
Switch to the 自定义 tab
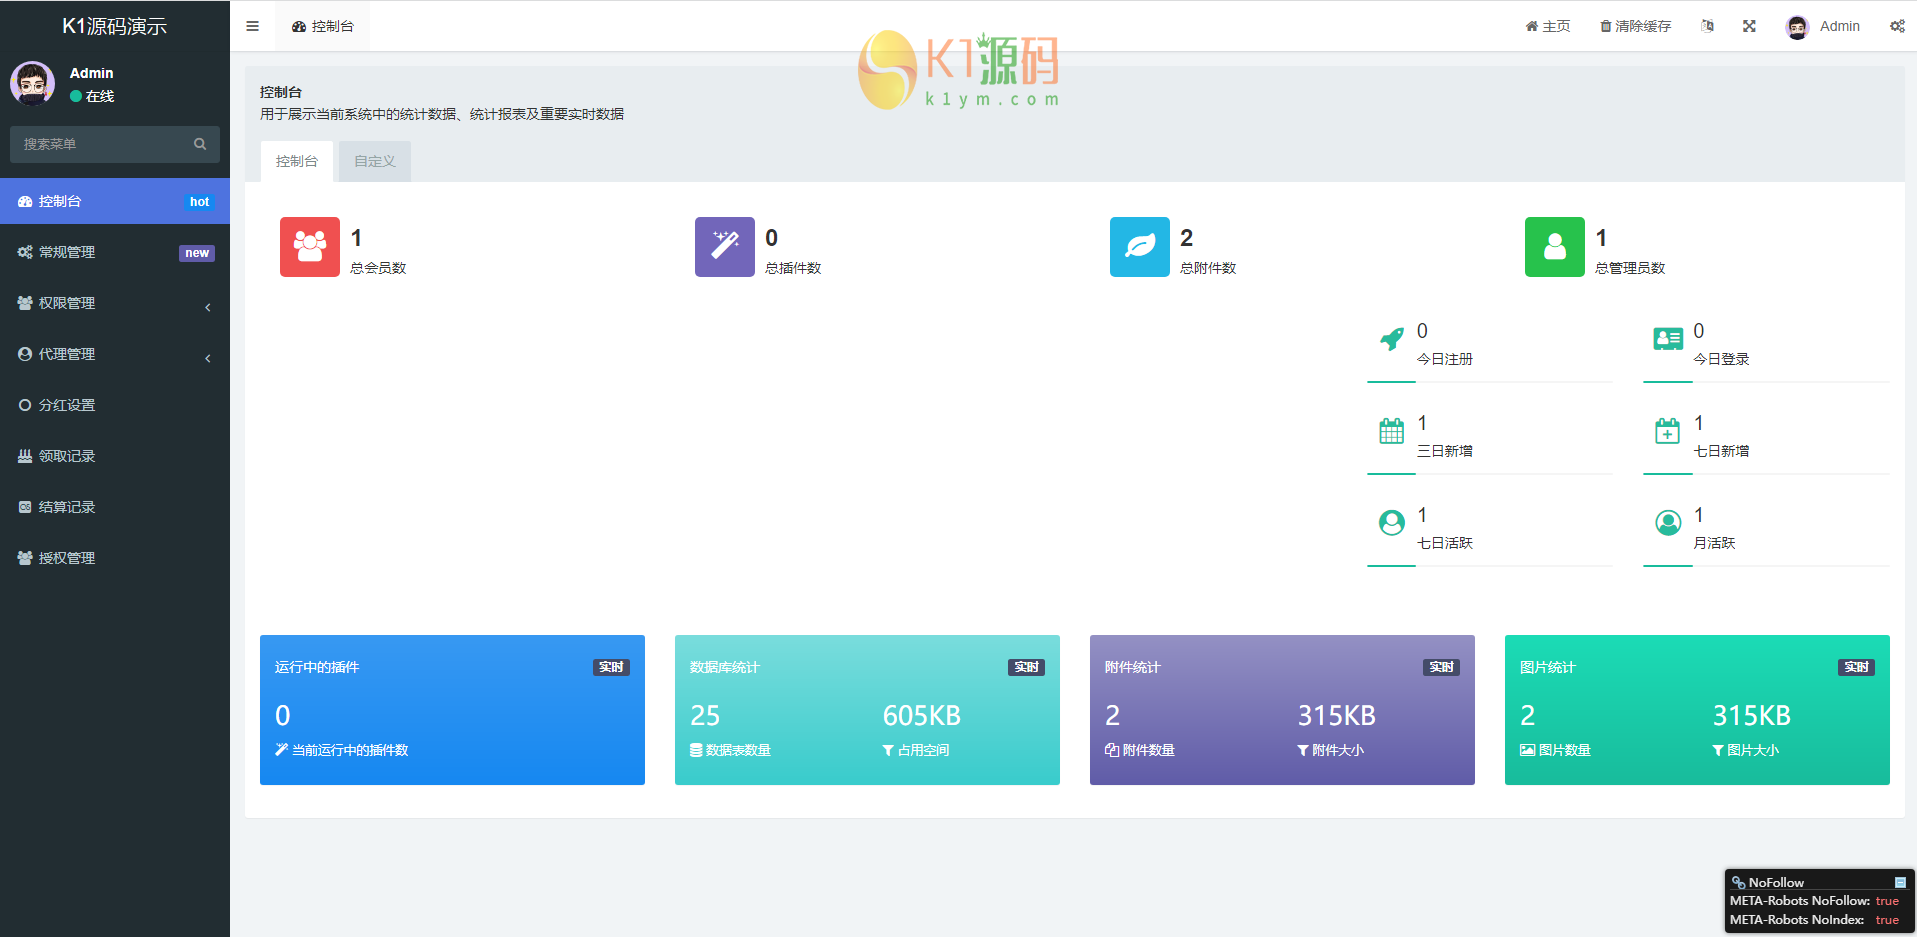(x=375, y=161)
